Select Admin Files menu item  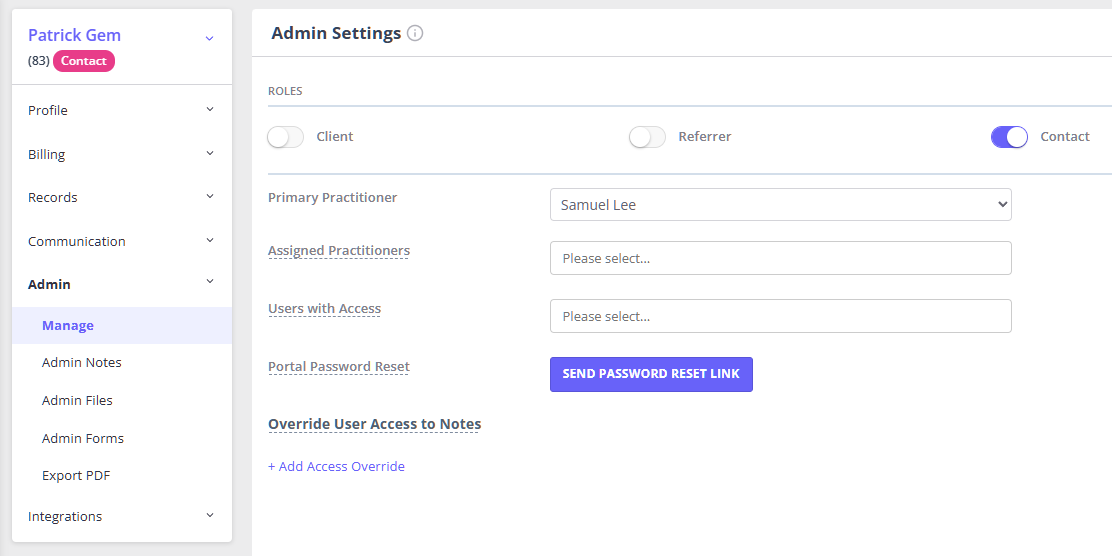click(77, 401)
